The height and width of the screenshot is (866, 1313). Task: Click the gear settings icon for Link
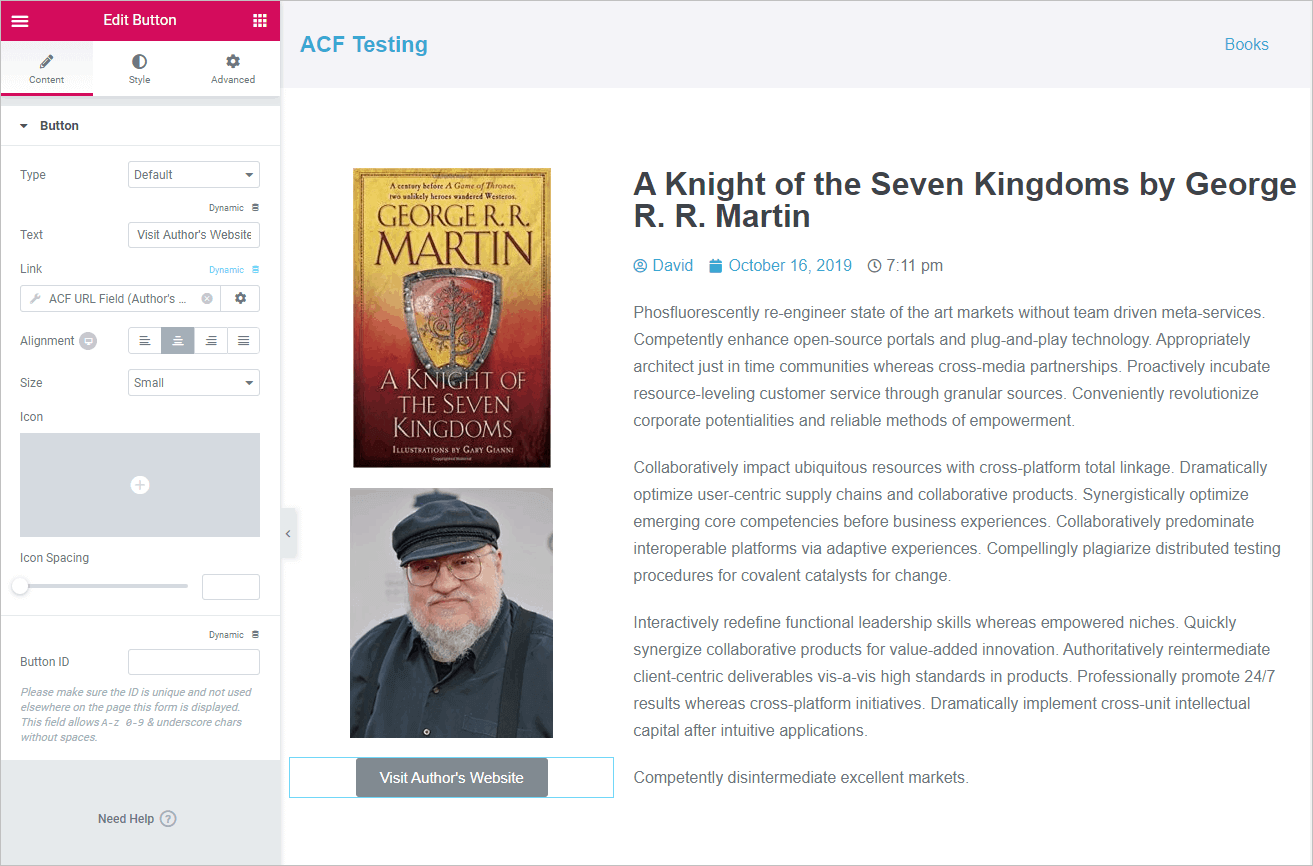pyautogui.click(x=240, y=298)
